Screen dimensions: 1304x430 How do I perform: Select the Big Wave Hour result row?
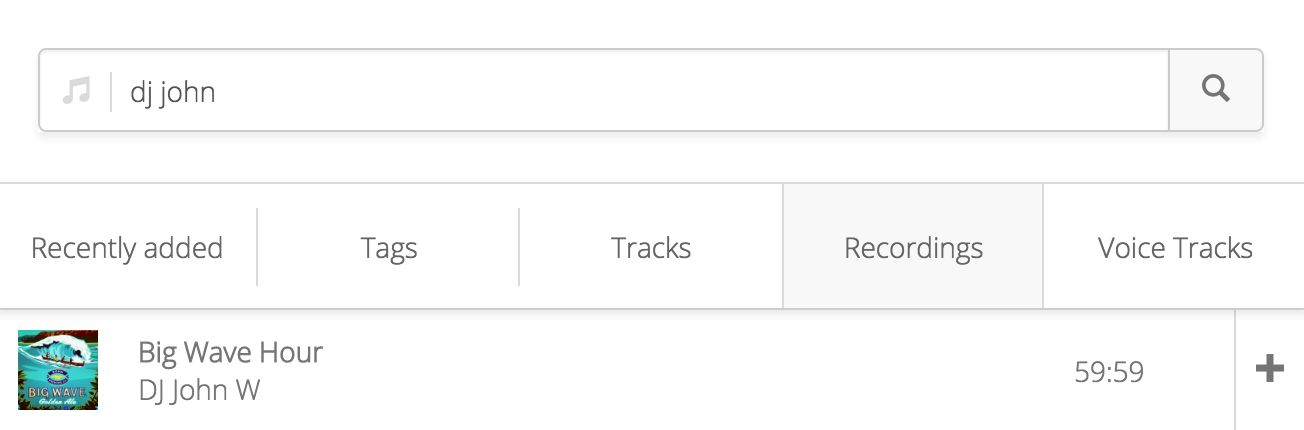click(x=617, y=369)
